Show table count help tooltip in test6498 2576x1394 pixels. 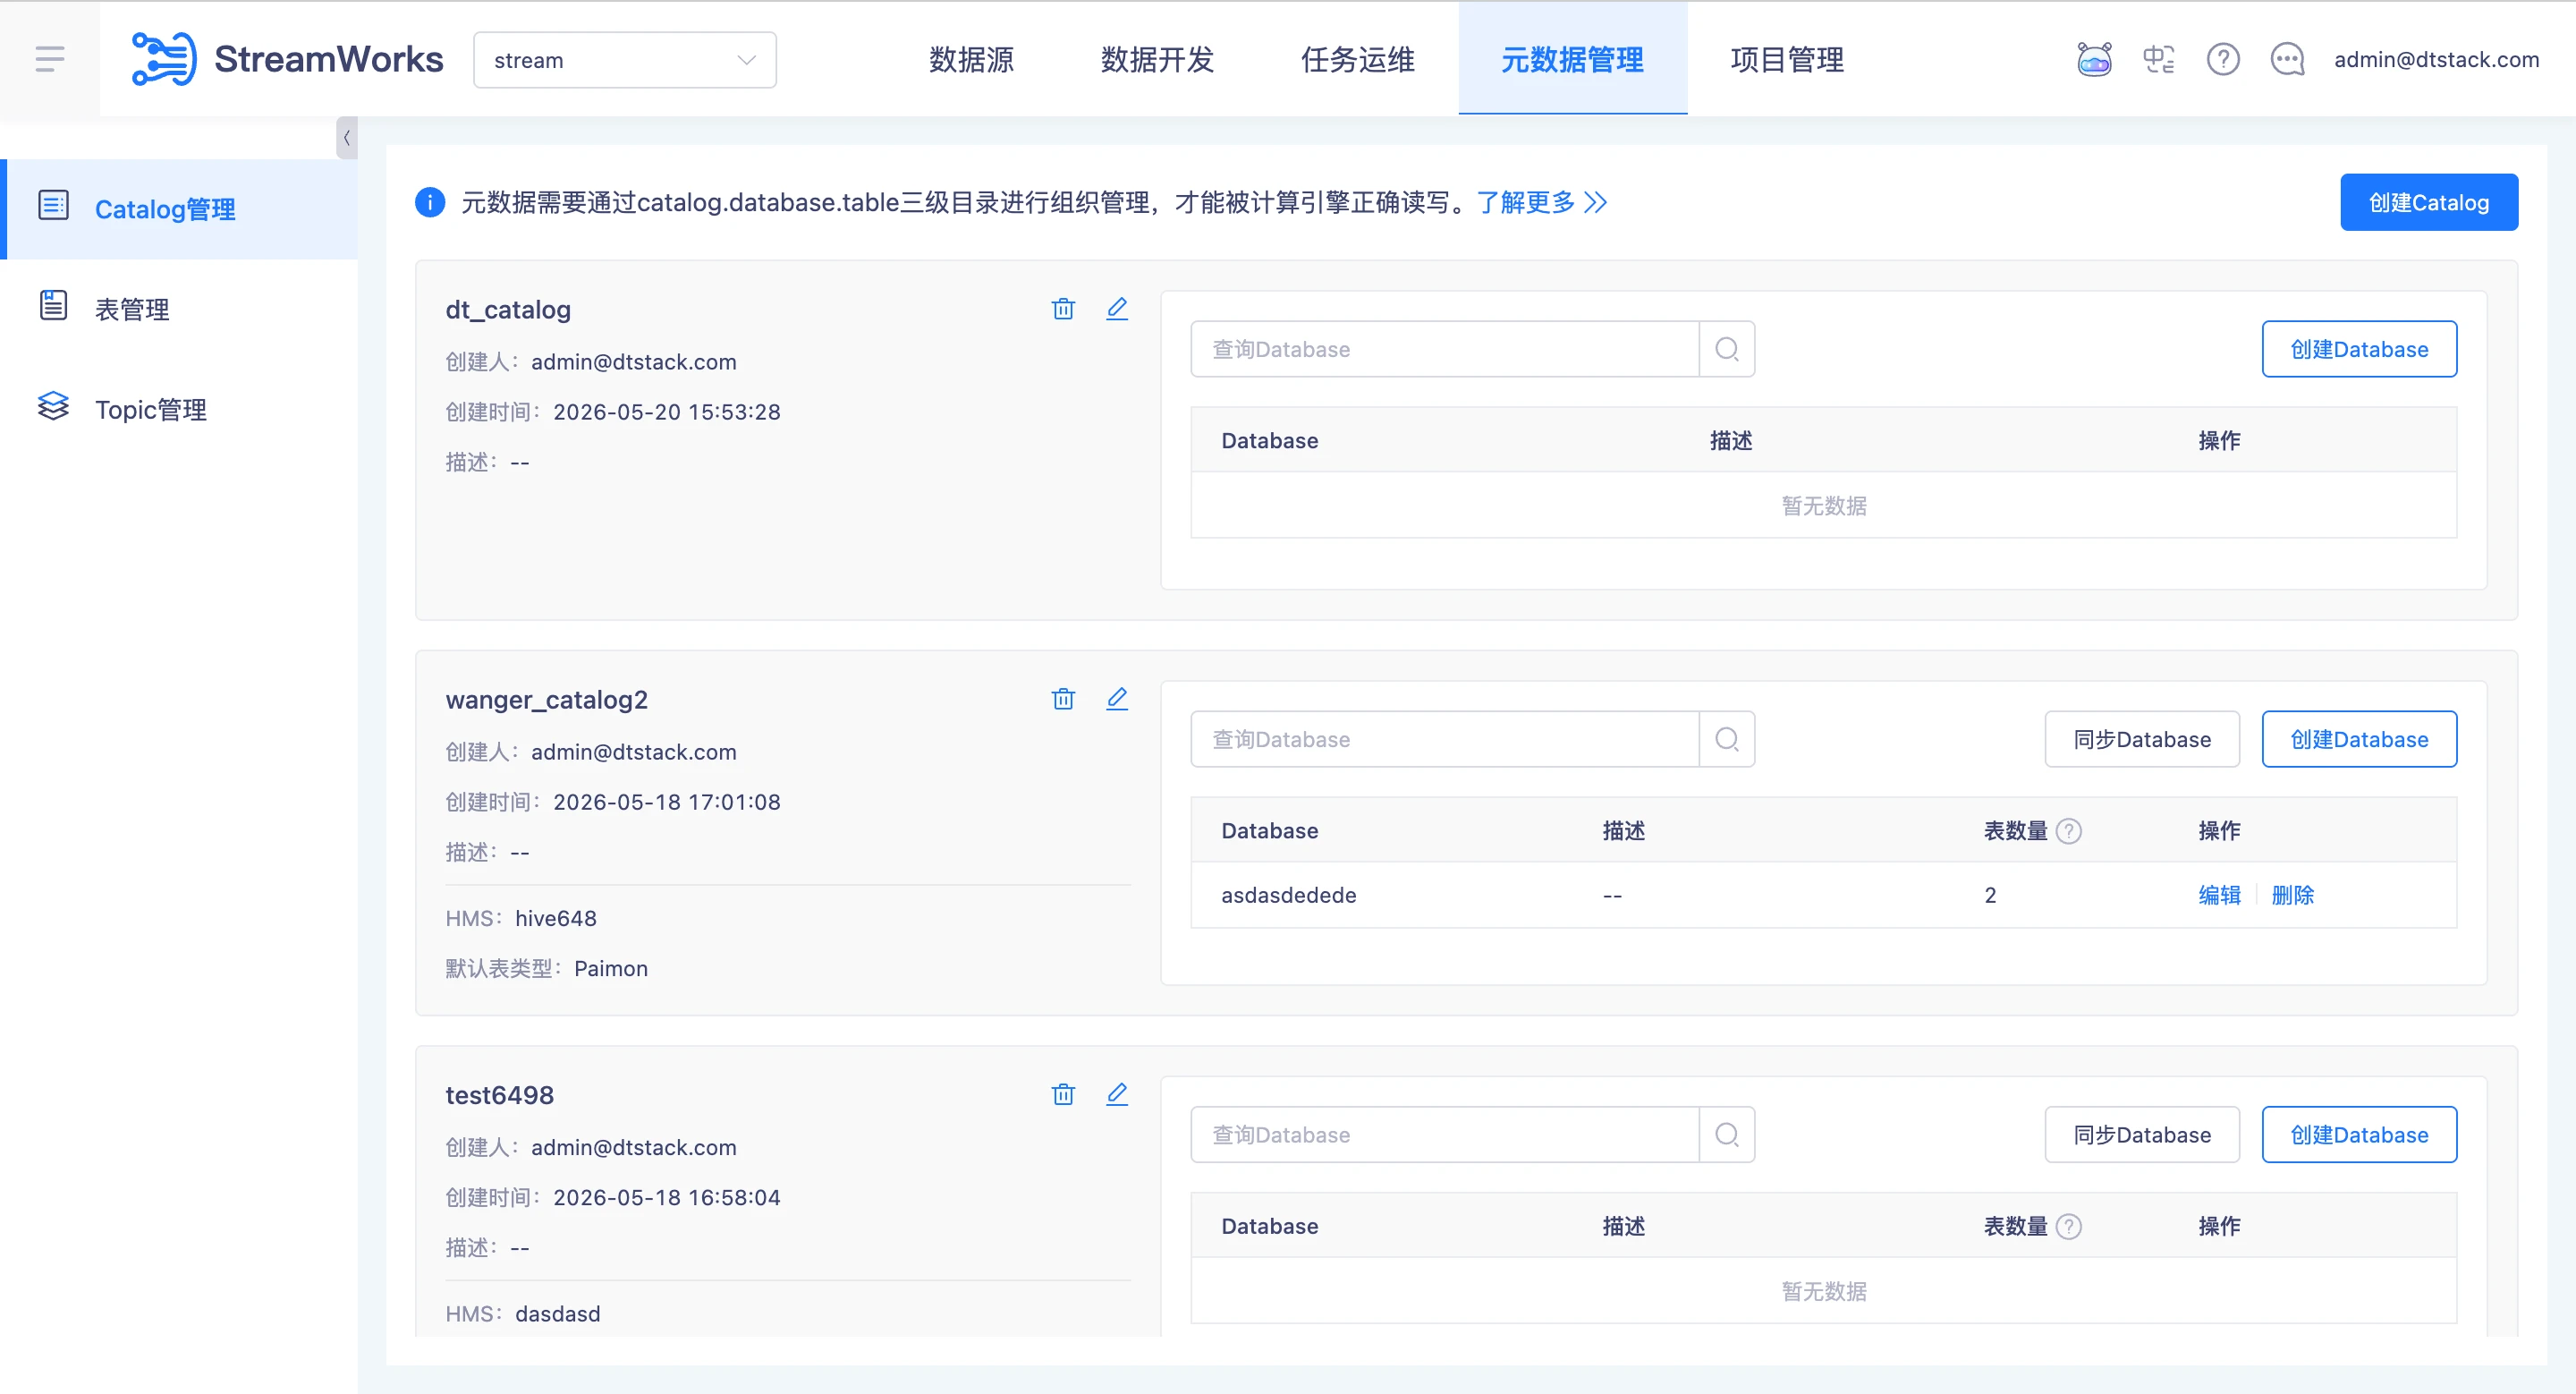click(2069, 1226)
